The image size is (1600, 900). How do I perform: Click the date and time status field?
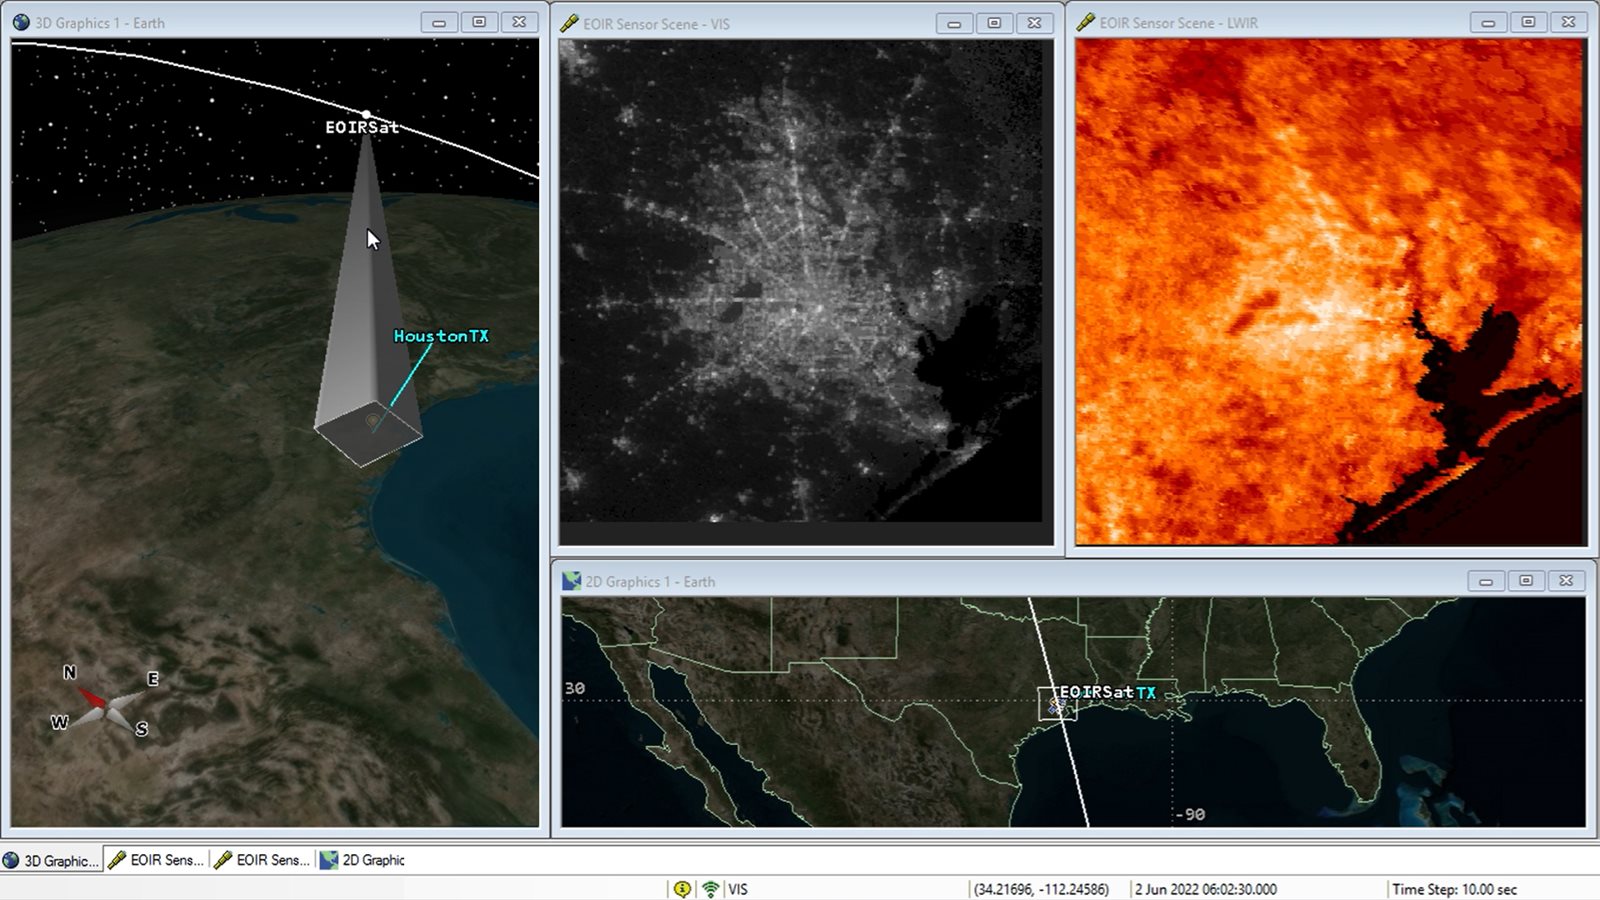tap(1205, 889)
